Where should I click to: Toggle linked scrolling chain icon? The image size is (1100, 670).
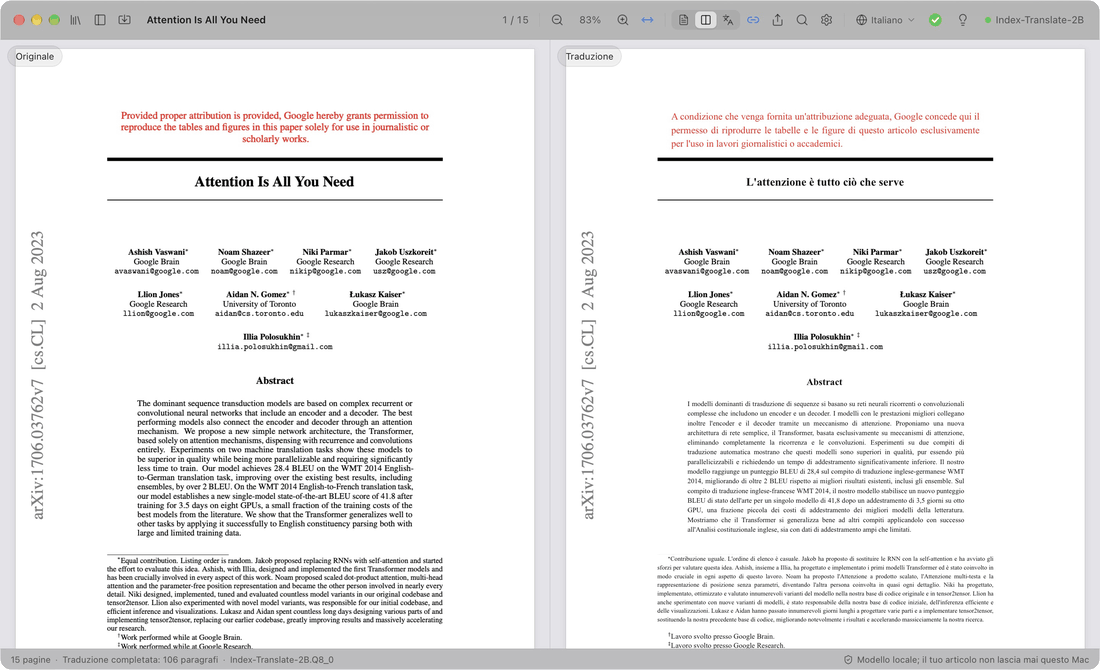coord(753,20)
